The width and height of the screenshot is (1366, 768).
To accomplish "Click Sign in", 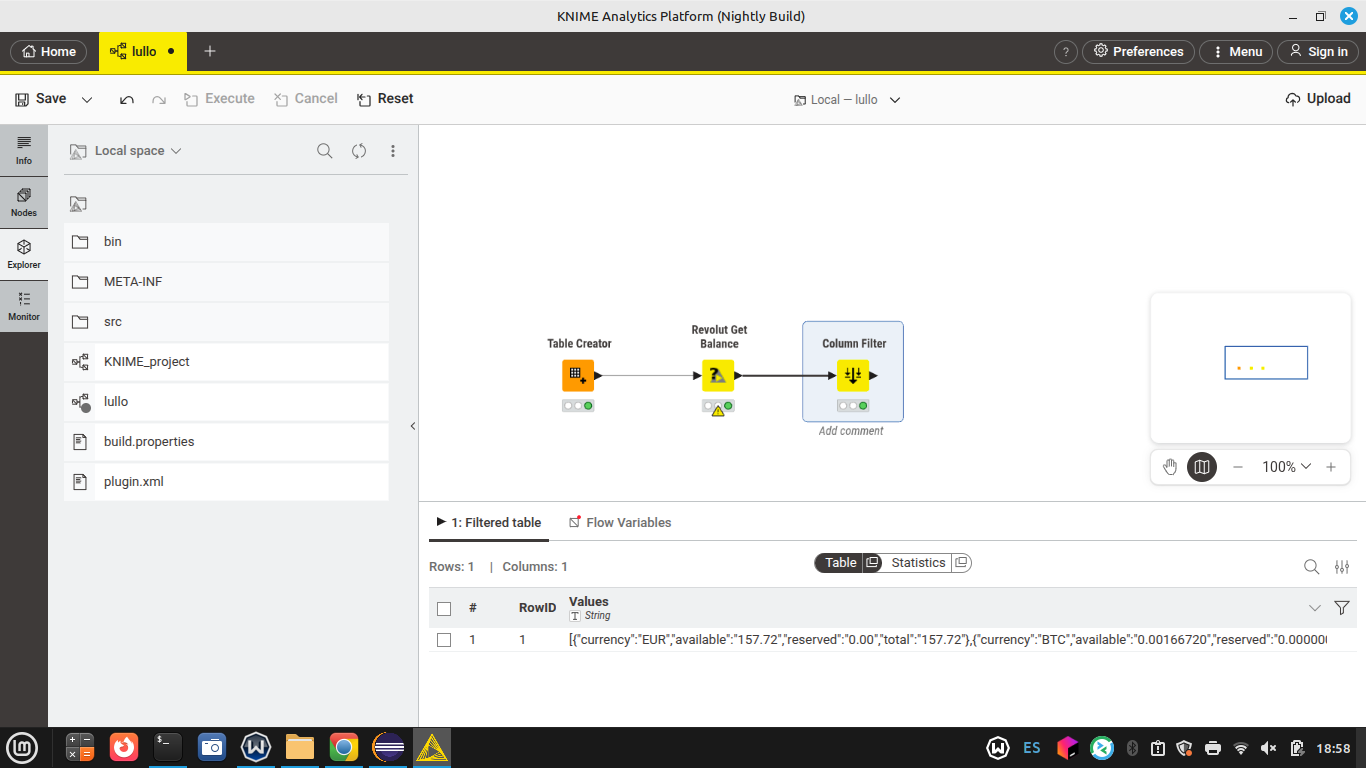I will (1318, 51).
